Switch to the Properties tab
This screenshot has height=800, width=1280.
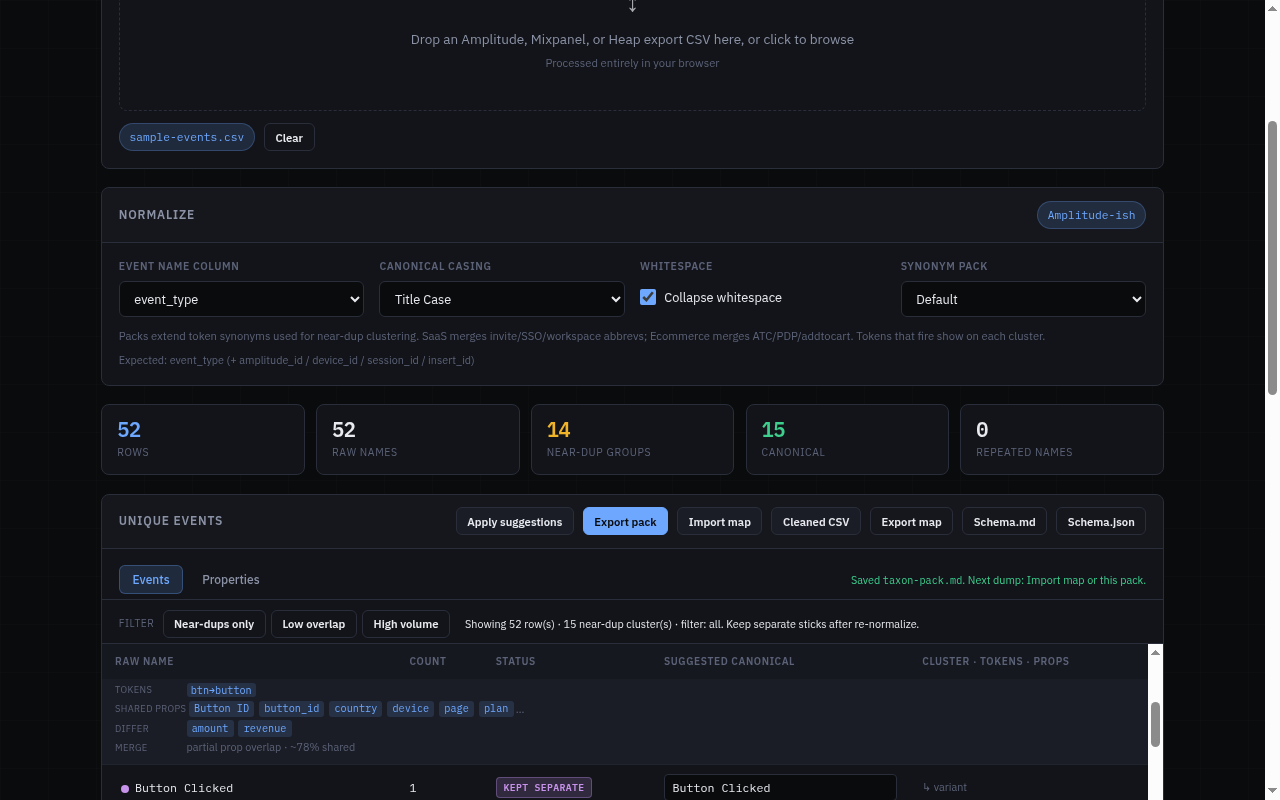(x=231, y=580)
